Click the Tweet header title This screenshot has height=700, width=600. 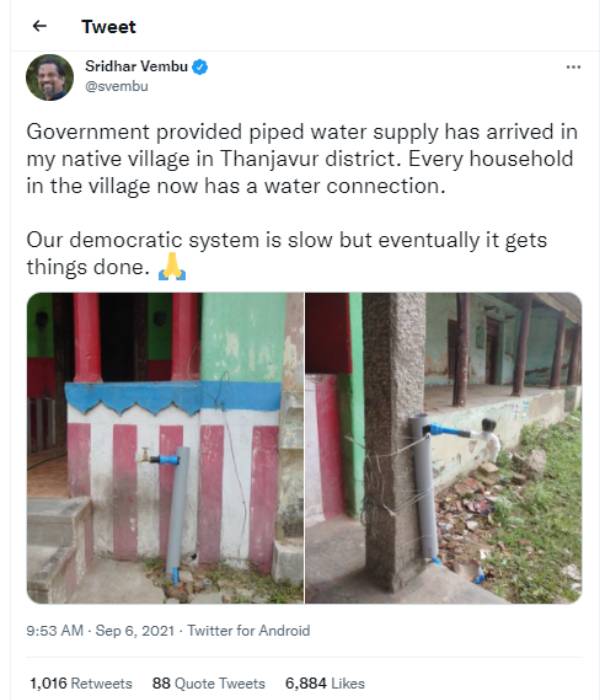pyautogui.click(x=108, y=27)
